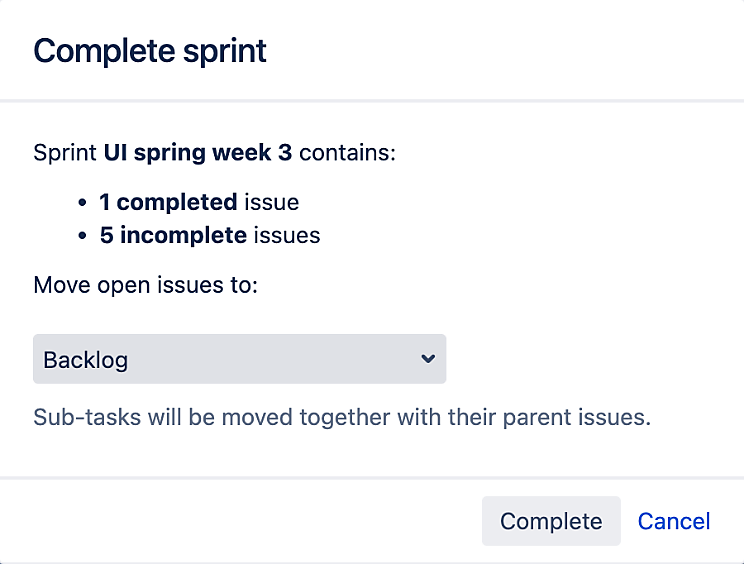This screenshot has height=564, width=744.
Task: Click the Complete sprint dialog heading
Action: click(150, 51)
